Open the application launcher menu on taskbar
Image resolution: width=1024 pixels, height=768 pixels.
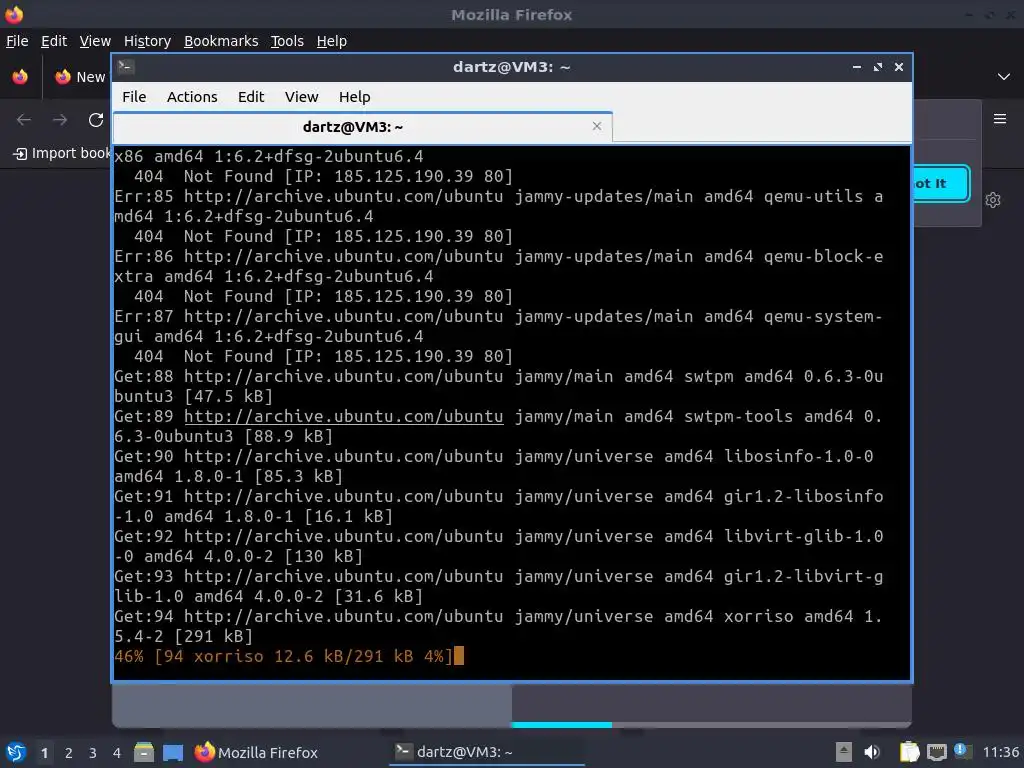click(16, 752)
